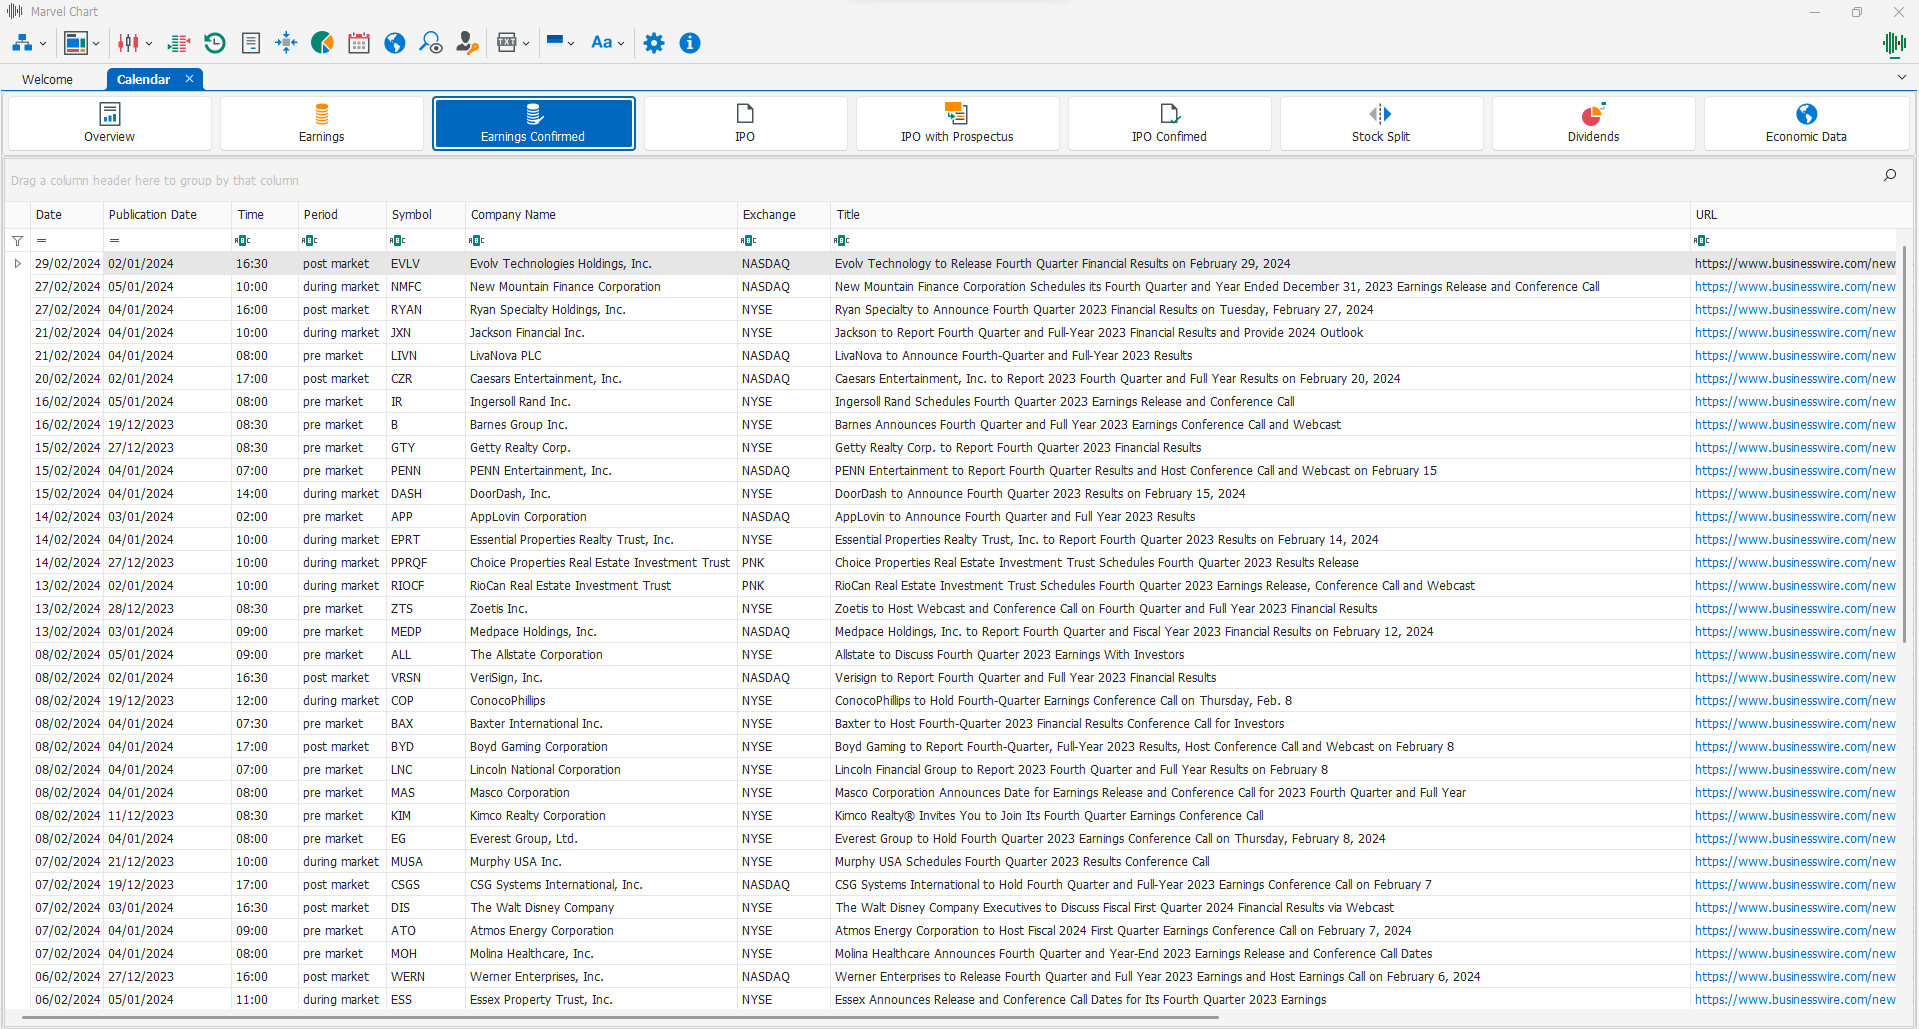Open settings gear icon

point(654,43)
